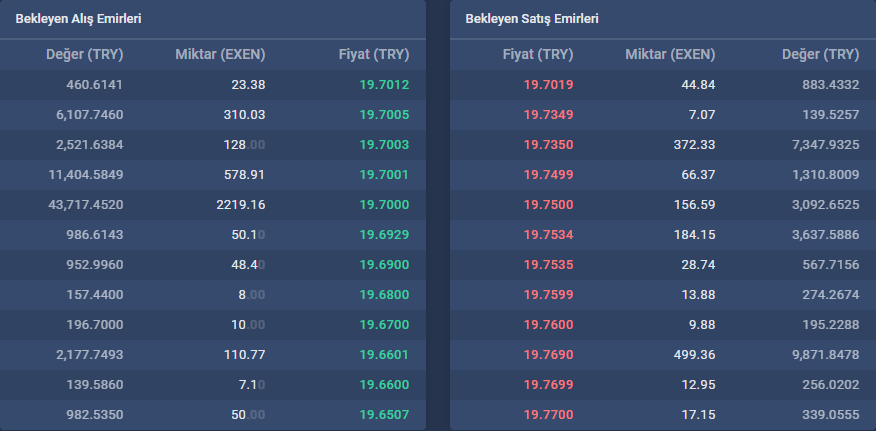Choose buy price 19.7001
Image resolution: width=876 pixels, height=431 pixels.
pyautogui.click(x=384, y=175)
